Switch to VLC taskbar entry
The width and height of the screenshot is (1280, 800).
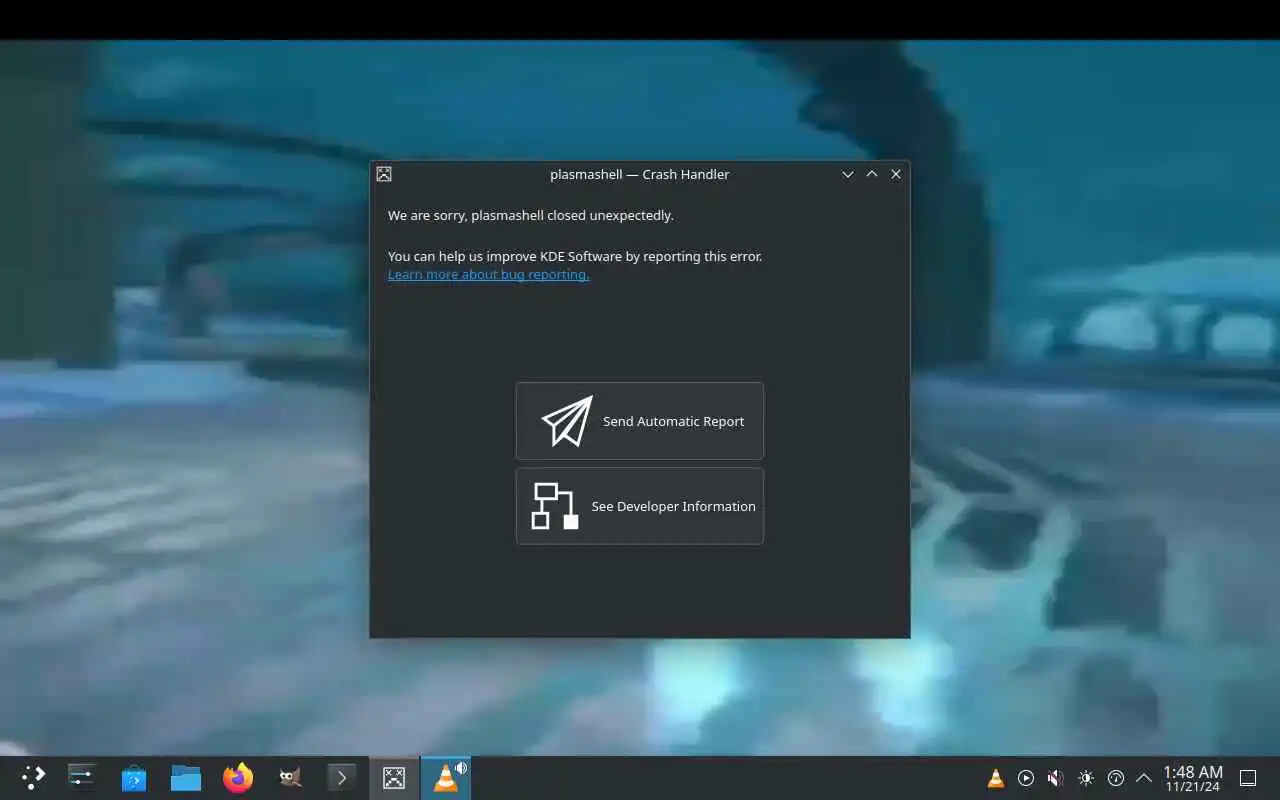coord(446,778)
